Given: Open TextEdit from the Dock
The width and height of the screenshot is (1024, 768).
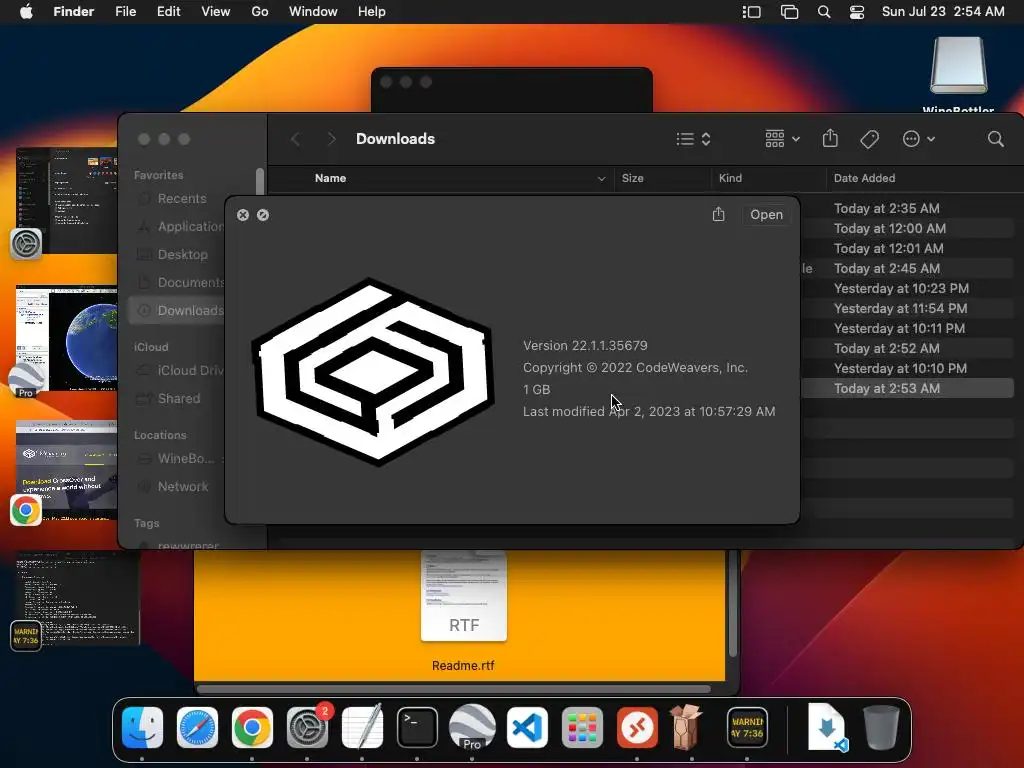Looking at the screenshot, I should 362,727.
